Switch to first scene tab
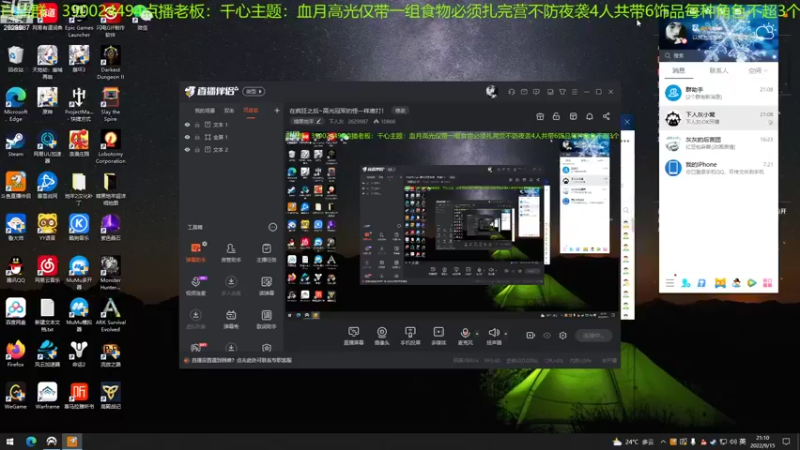Image resolution: width=800 pixels, height=450 pixels. (x=205, y=111)
